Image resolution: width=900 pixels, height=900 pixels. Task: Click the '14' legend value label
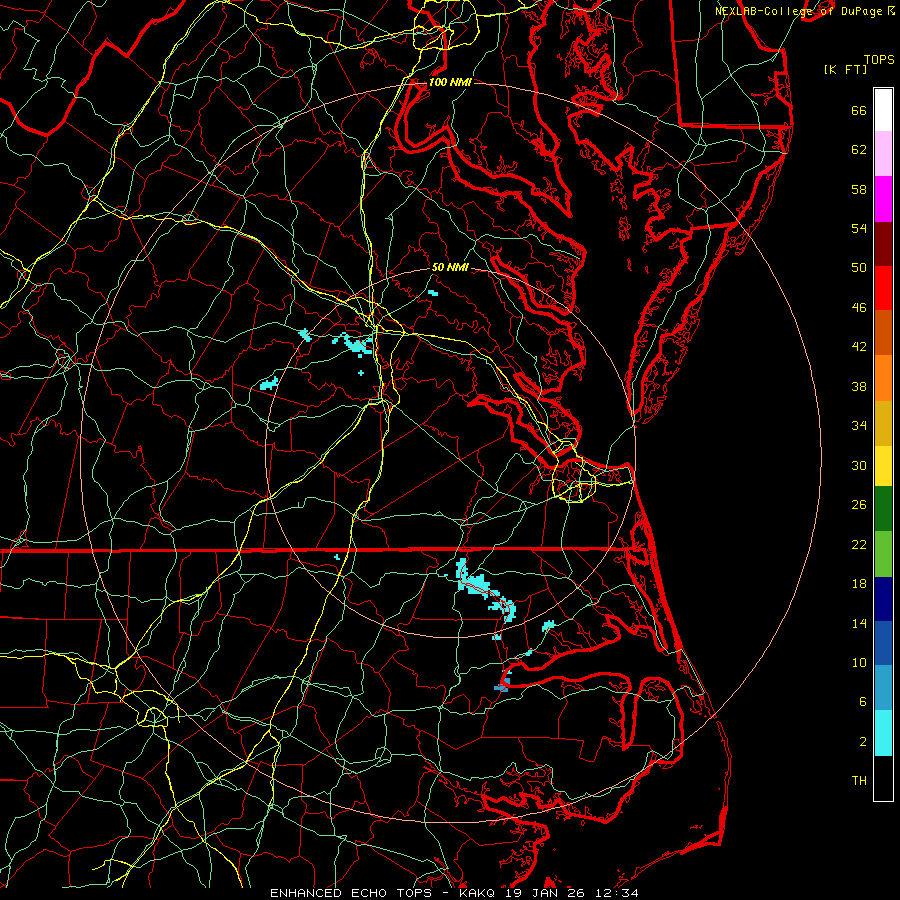859,623
